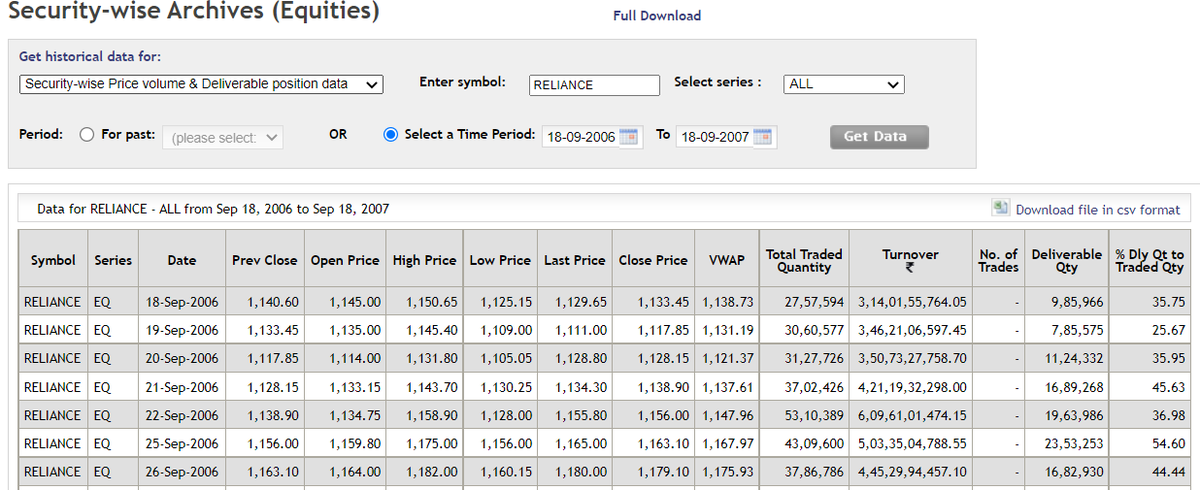
Task: Click the date cell 20-Sep-2006
Action: pos(182,358)
